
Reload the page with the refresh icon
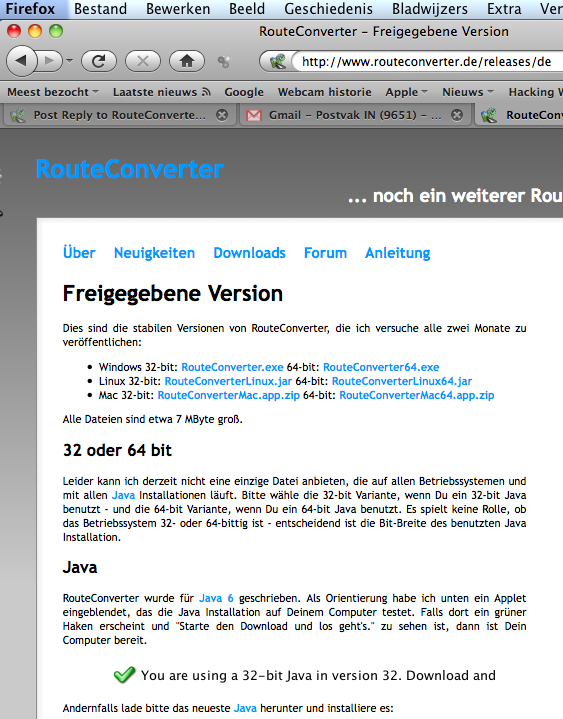tap(99, 61)
